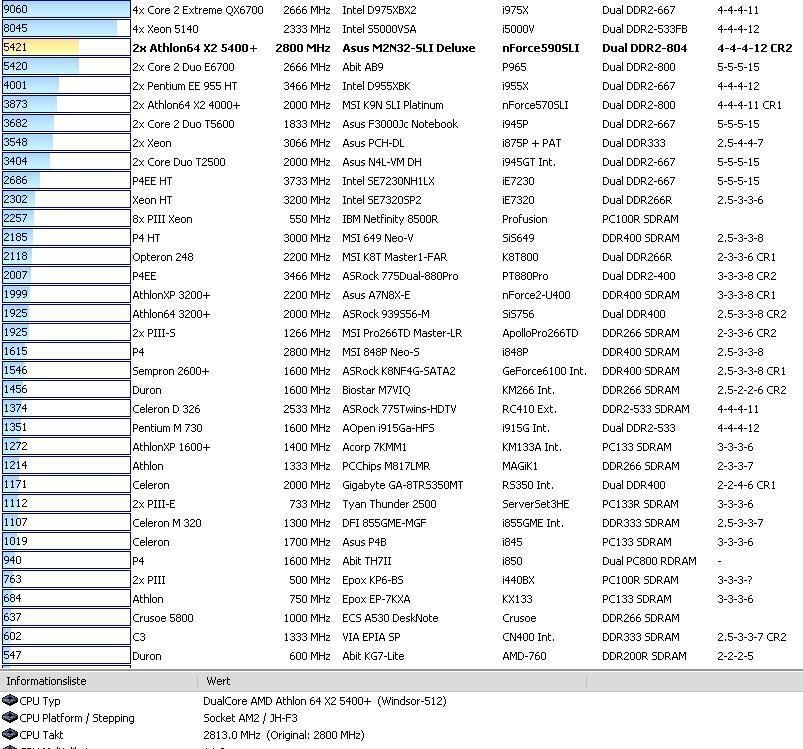Select the 2x PIII-S row
The image size is (803, 749).
point(402,333)
